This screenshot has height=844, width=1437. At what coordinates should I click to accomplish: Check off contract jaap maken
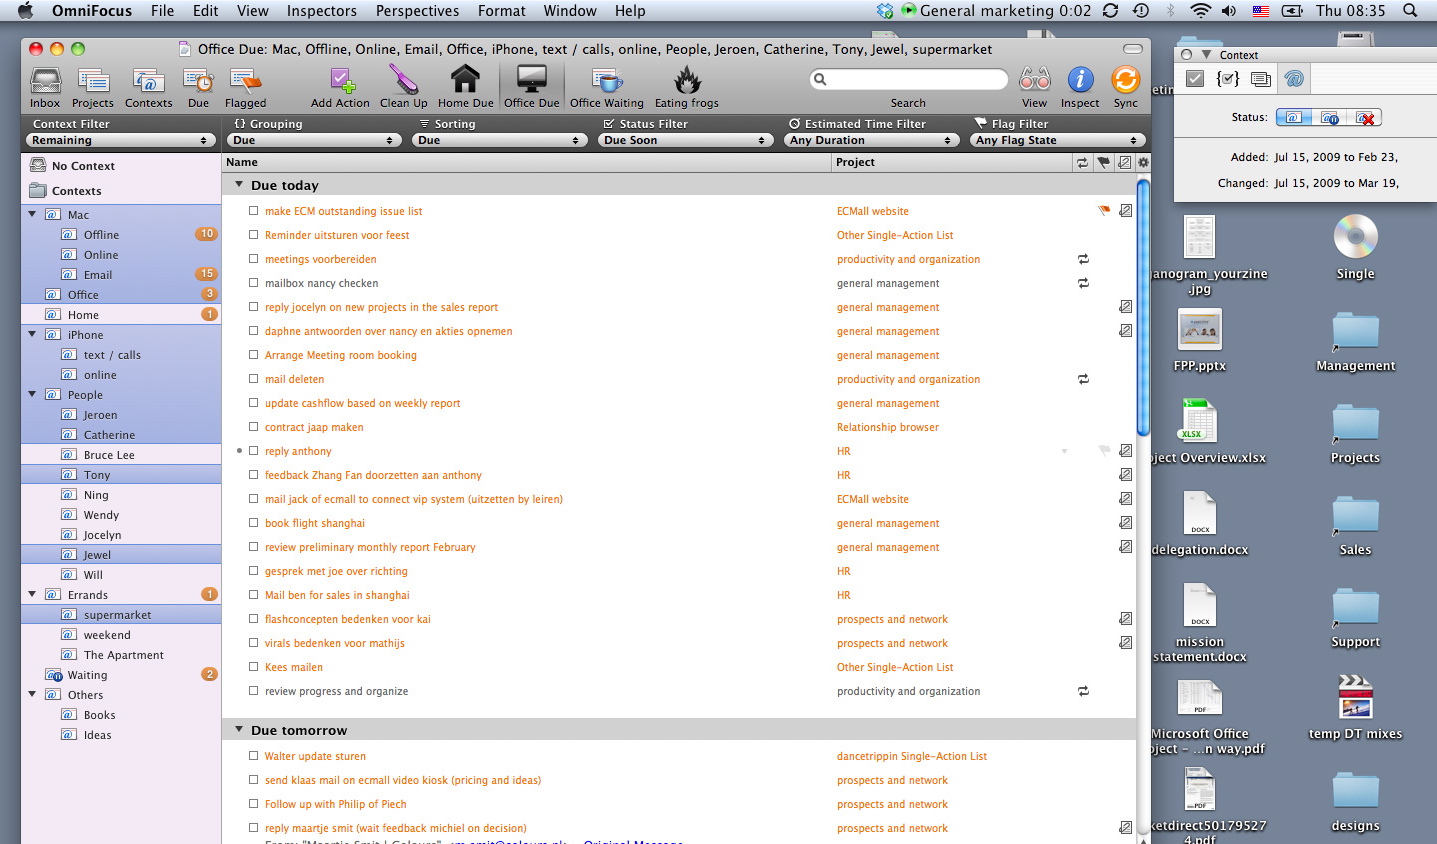coord(254,427)
